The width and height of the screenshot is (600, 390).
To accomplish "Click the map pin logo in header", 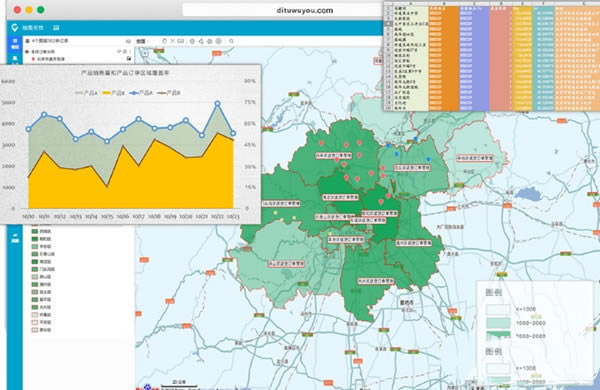I will (15, 28).
